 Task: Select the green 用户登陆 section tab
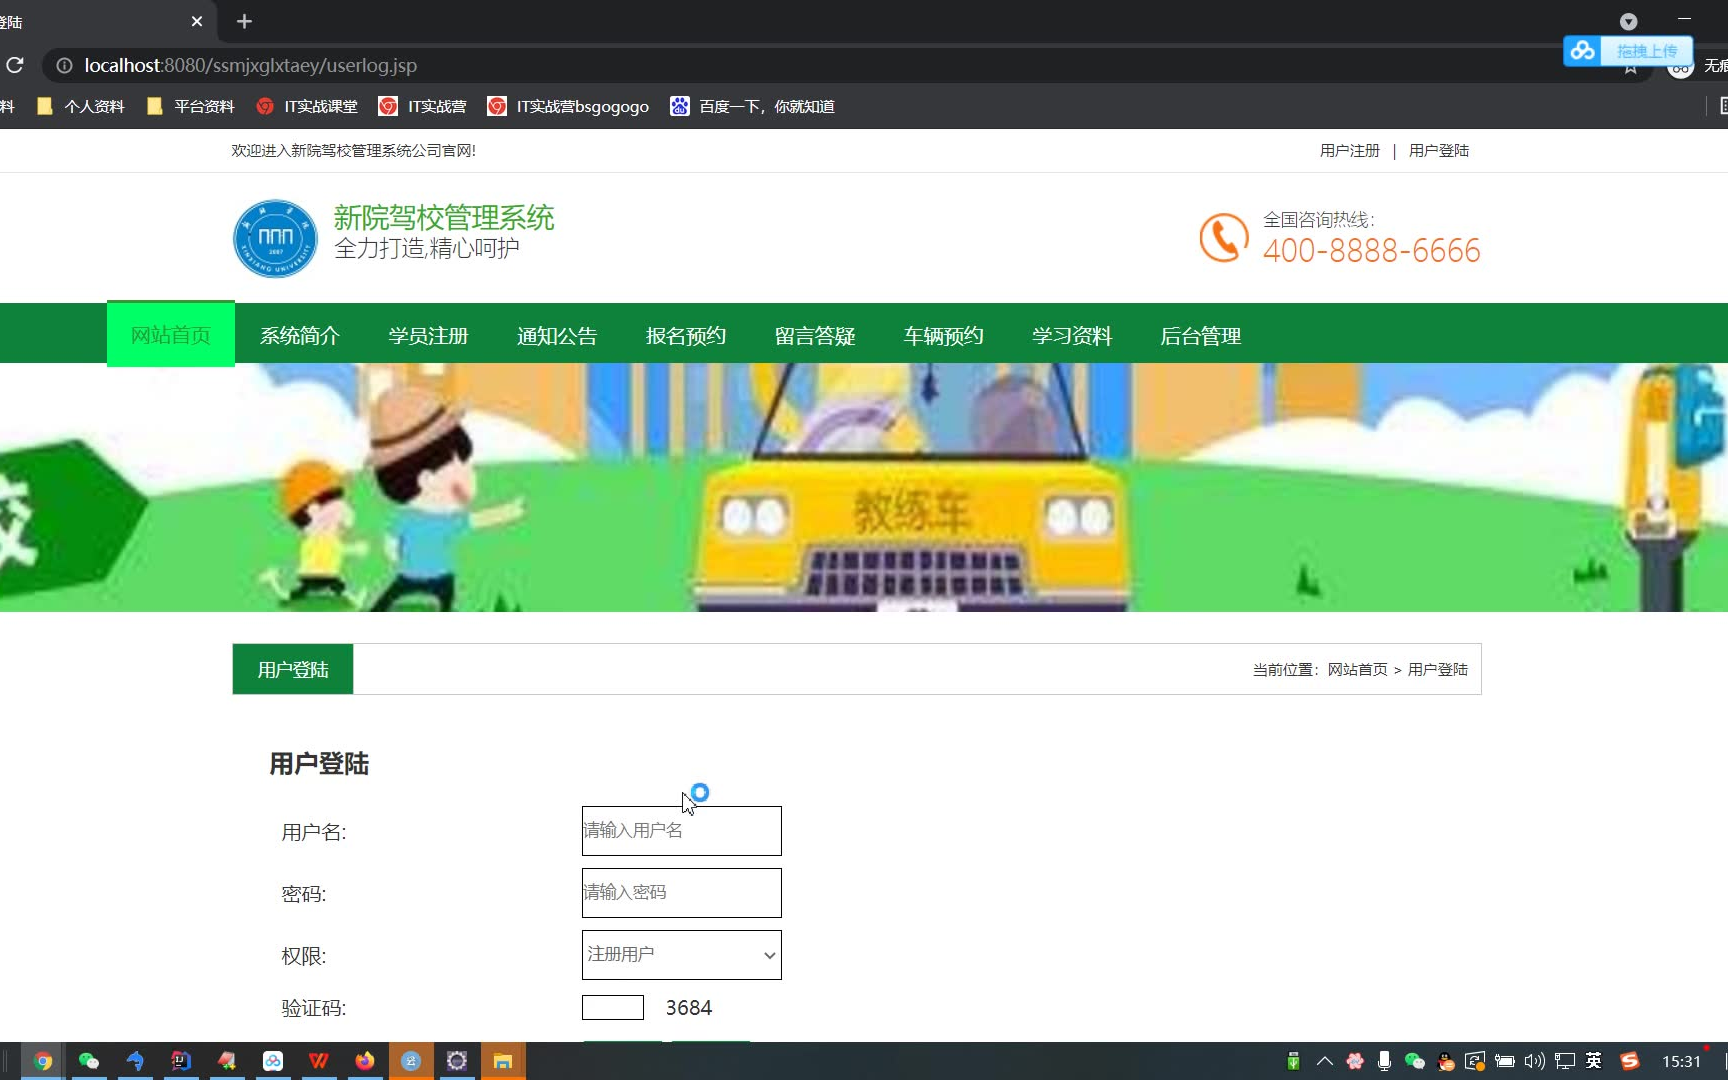click(x=293, y=669)
